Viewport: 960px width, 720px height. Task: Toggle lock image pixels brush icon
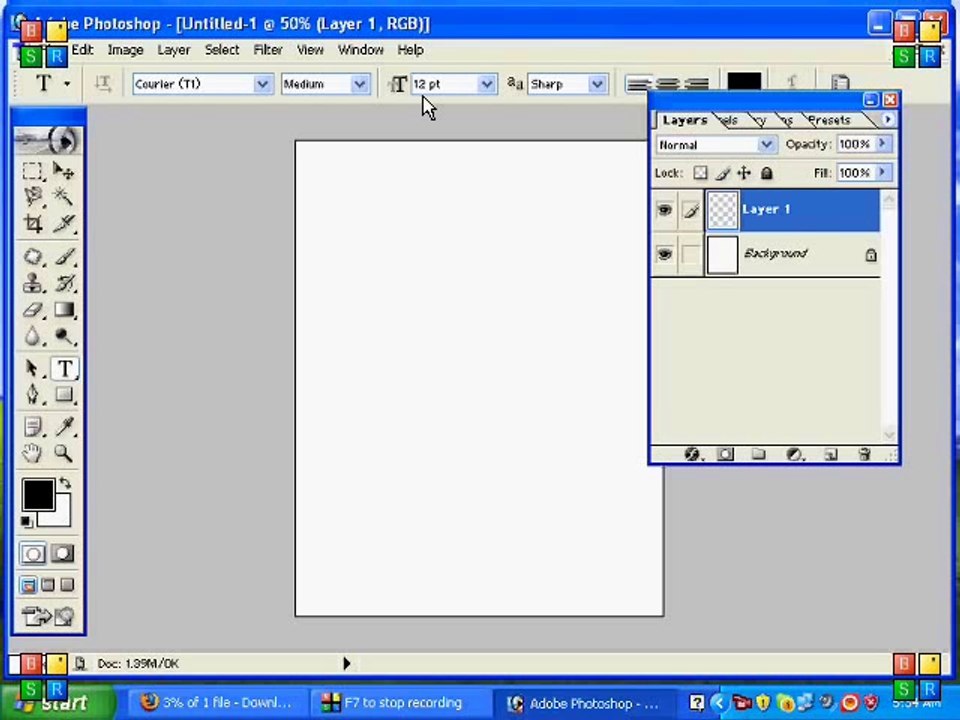coord(722,173)
